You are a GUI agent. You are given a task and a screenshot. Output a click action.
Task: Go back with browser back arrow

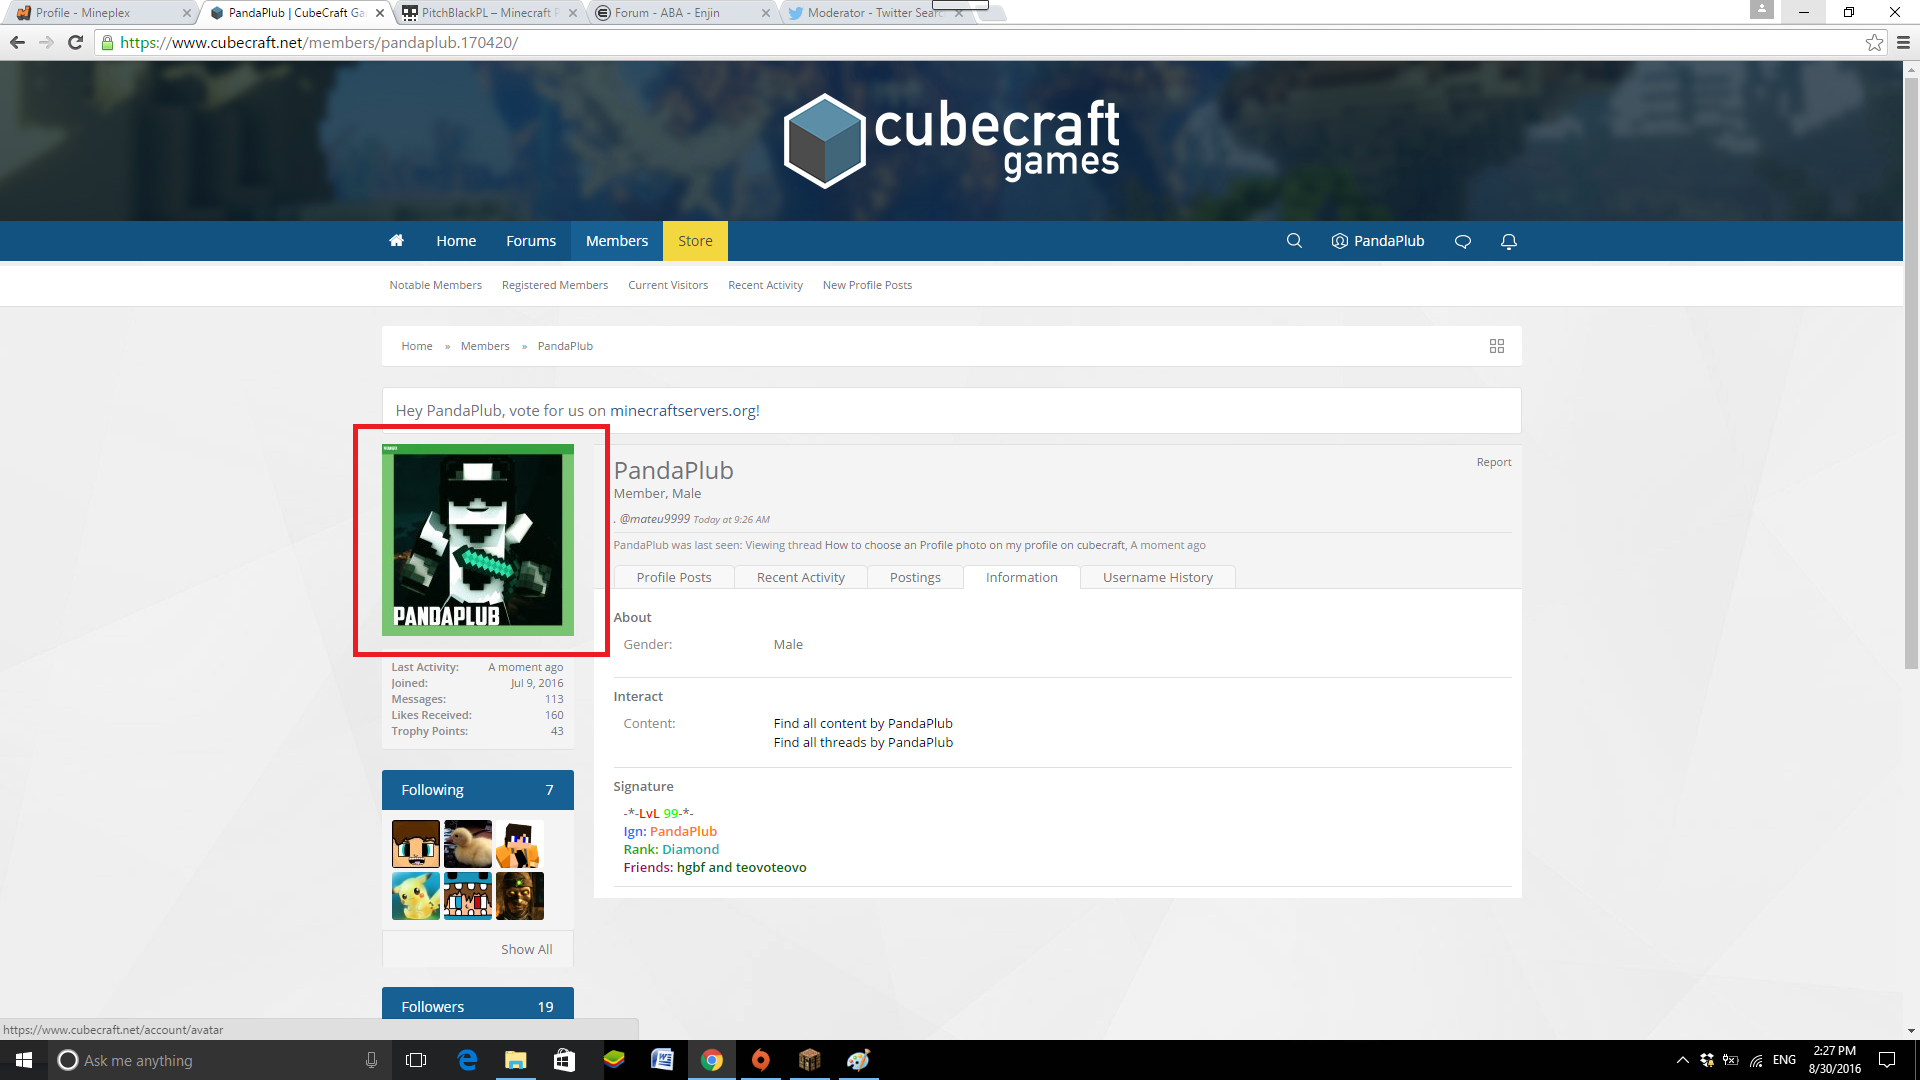click(x=17, y=42)
